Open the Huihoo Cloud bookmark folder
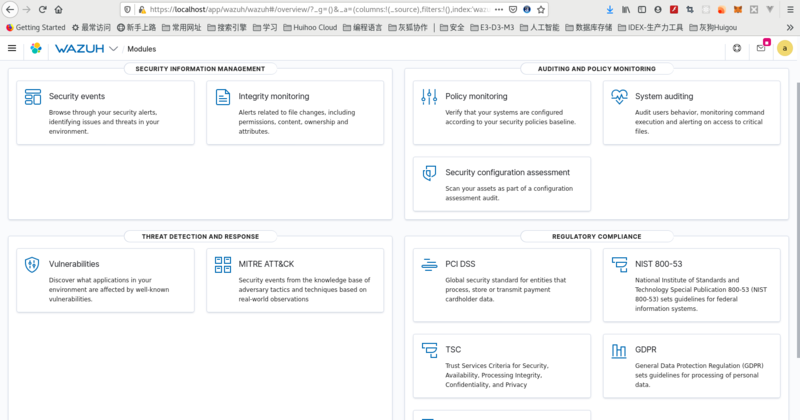This screenshot has width=800, height=420. (310, 28)
